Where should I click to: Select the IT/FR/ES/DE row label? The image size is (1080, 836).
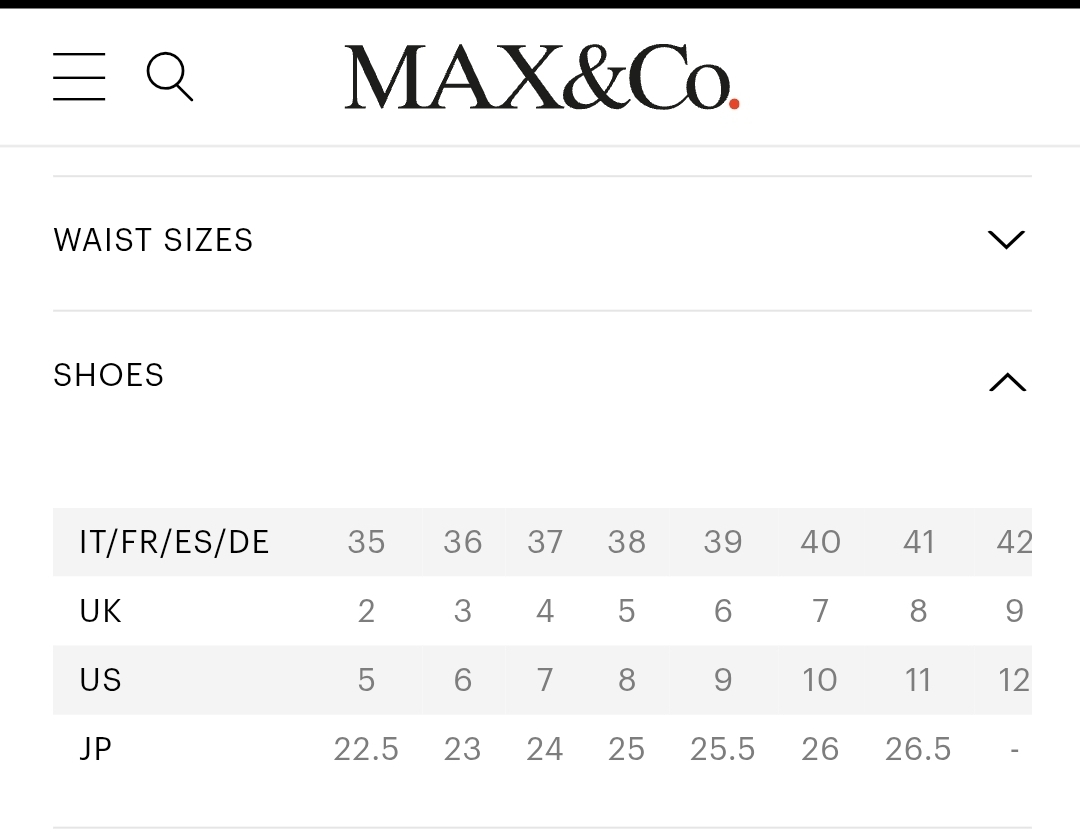(174, 542)
